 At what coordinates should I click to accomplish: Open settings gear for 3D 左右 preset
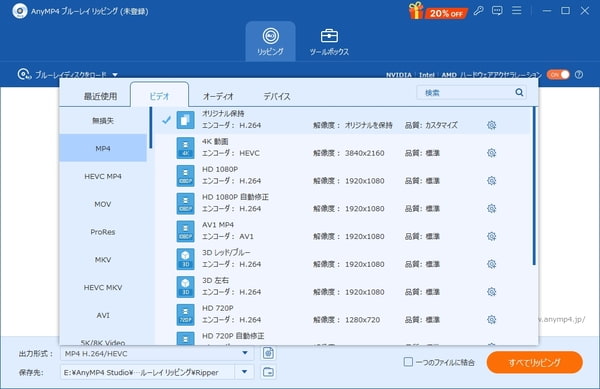point(492,292)
